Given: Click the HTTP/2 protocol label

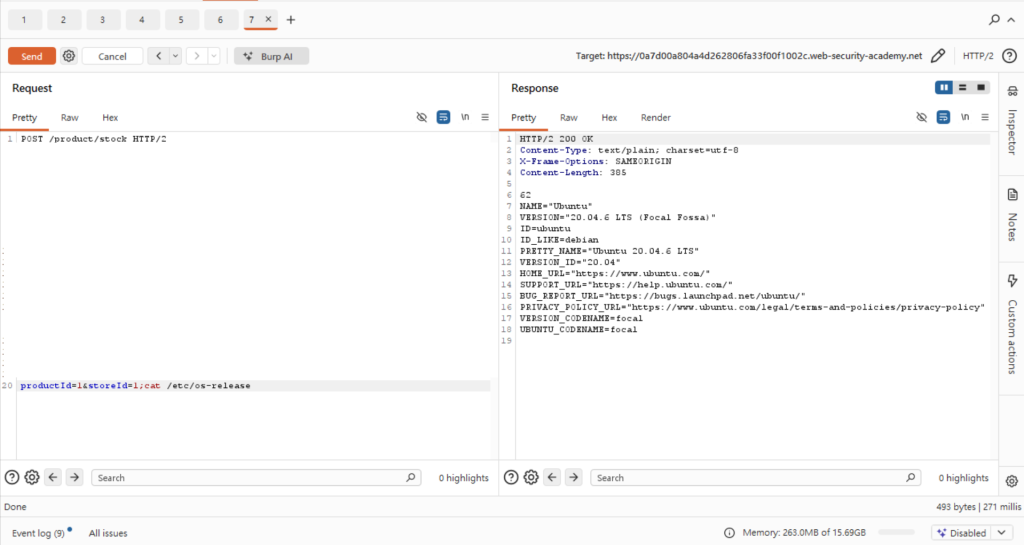Looking at the screenshot, I should 978,56.
